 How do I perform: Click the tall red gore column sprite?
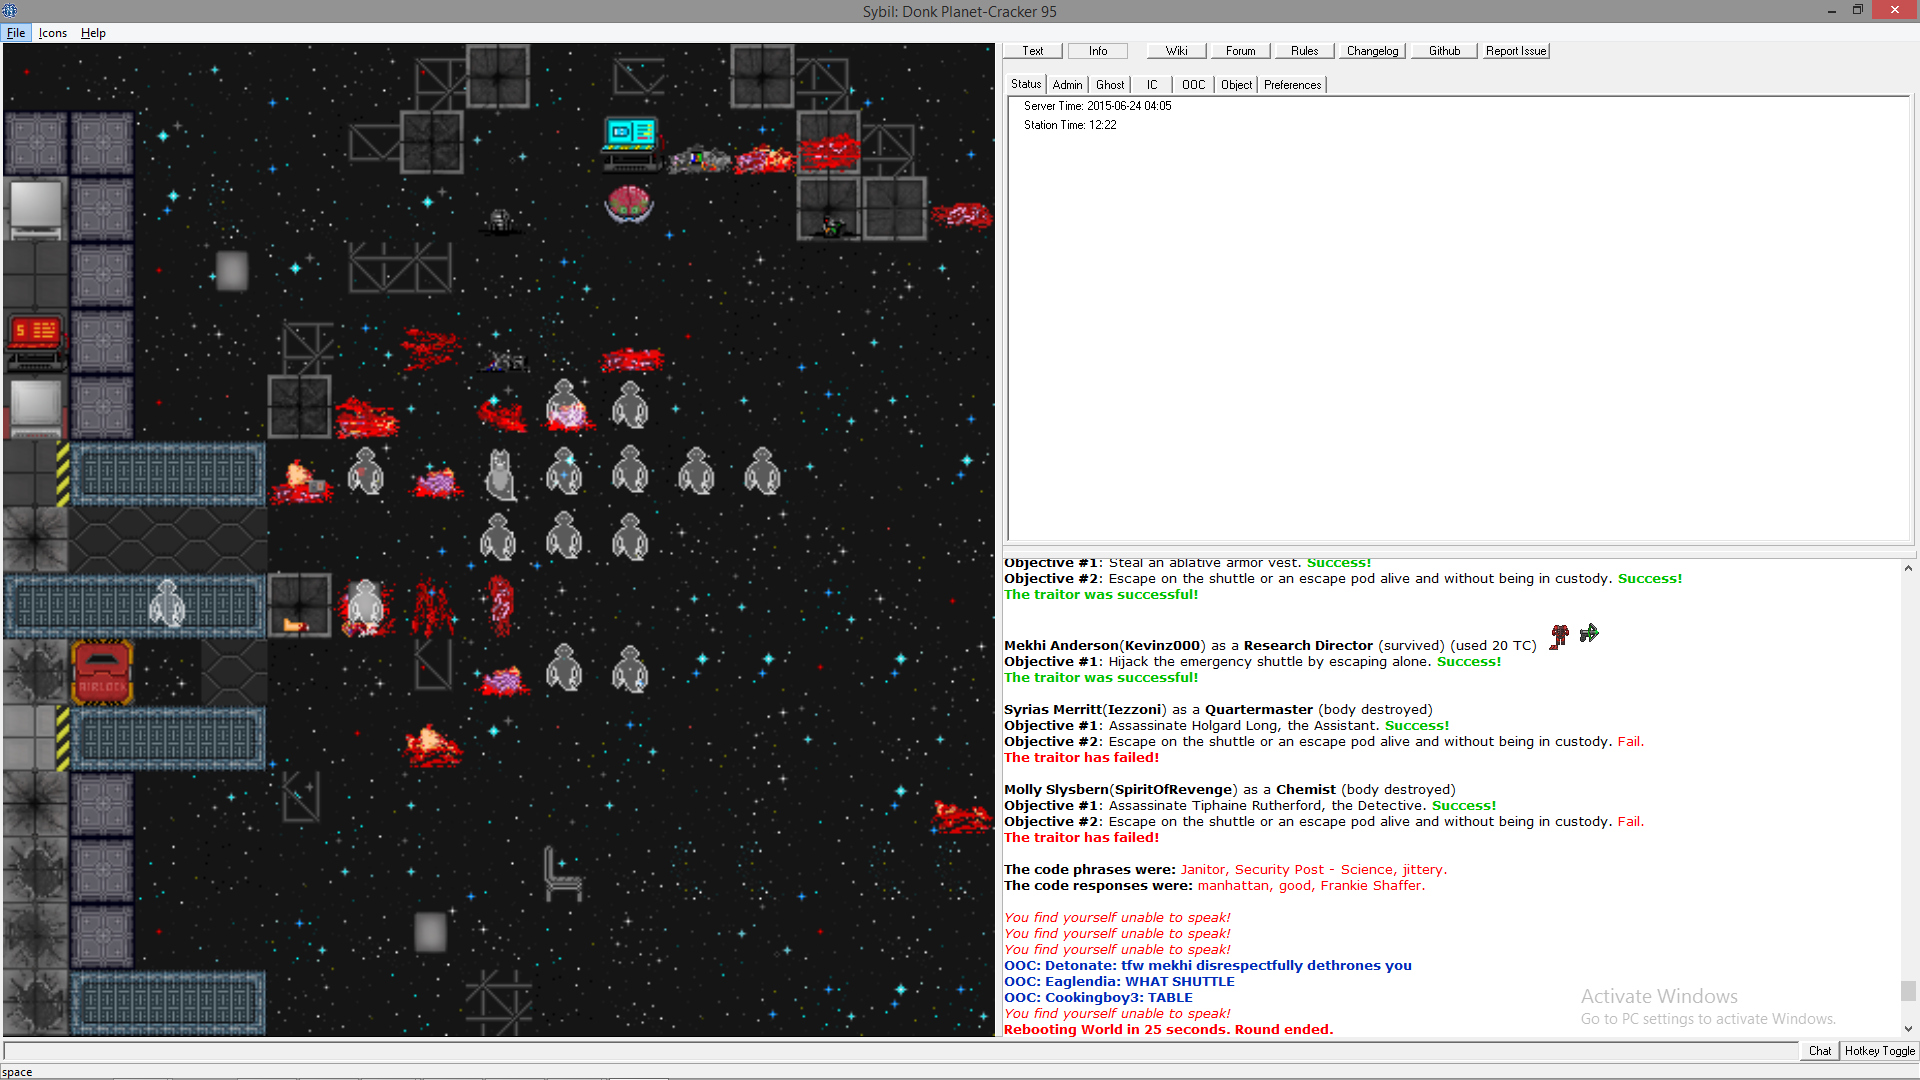[501, 605]
